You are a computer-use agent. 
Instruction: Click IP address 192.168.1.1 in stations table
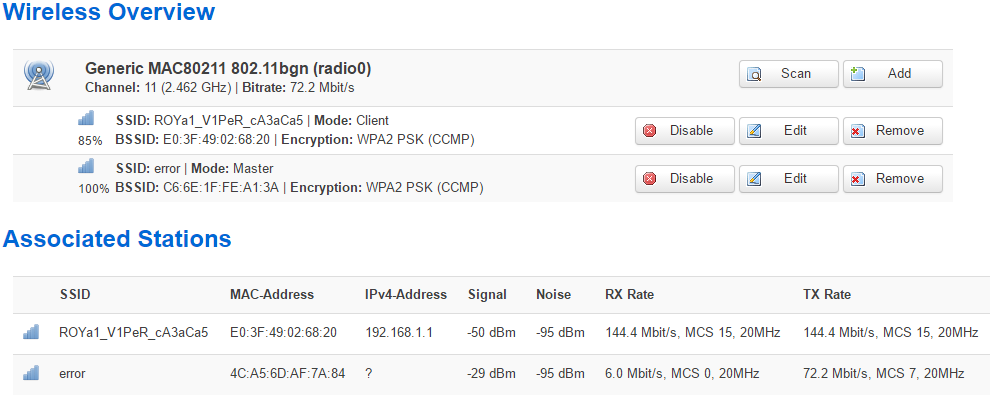398,332
